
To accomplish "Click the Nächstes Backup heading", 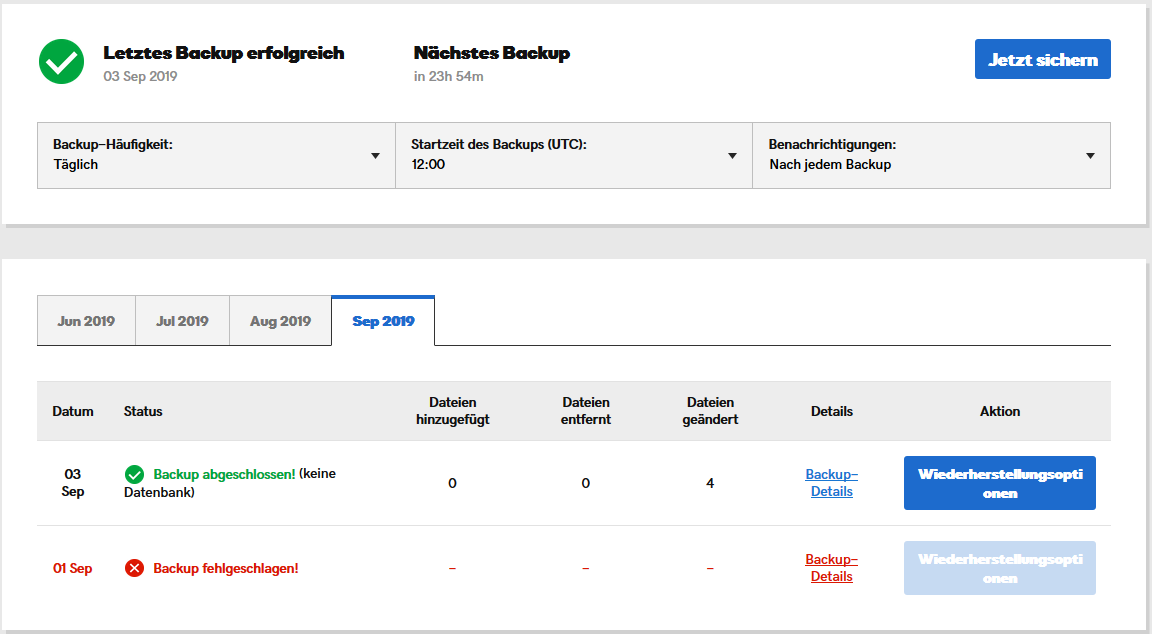I will click(492, 53).
